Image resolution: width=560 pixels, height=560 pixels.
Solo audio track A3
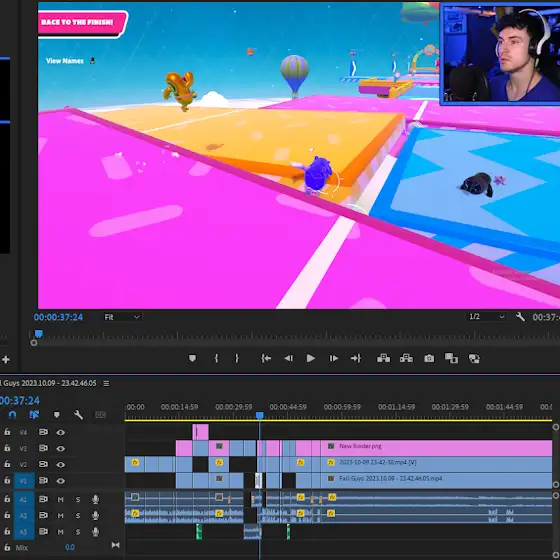78,532
